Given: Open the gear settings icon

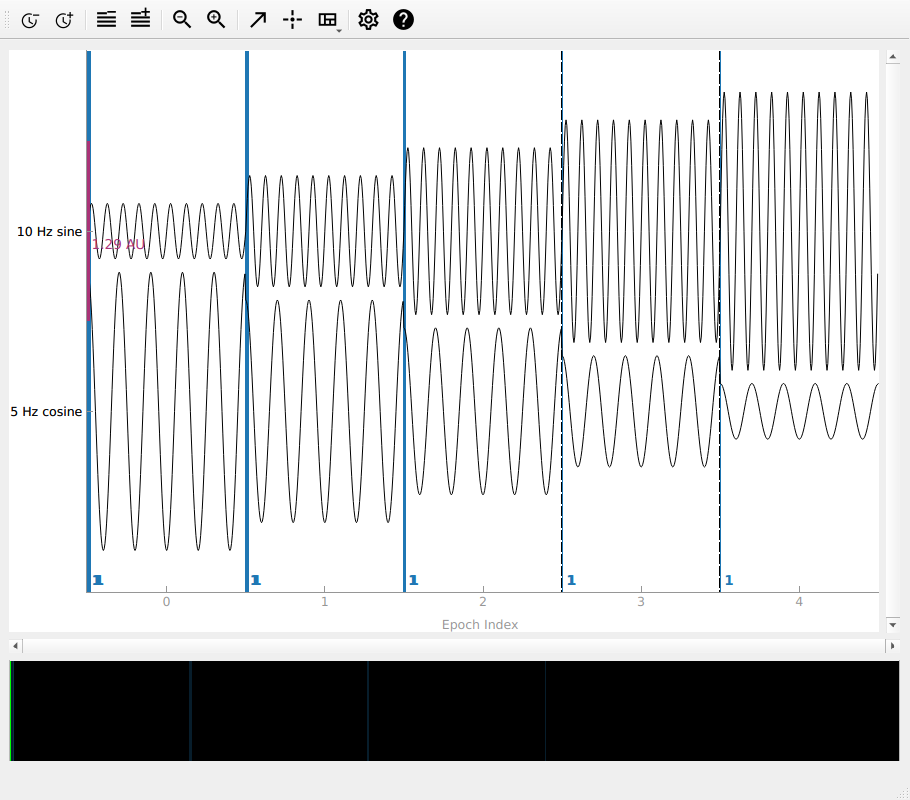Looking at the screenshot, I should [x=368, y=20].
